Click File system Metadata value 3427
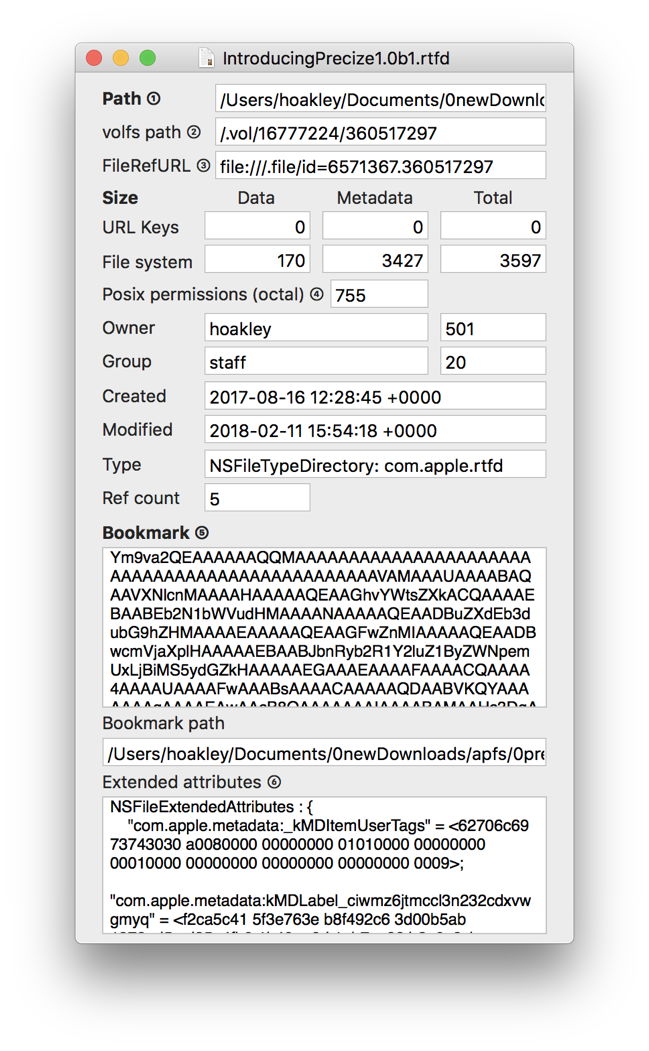This screenshot has height=1051, width=649. (x=375, y=260)
